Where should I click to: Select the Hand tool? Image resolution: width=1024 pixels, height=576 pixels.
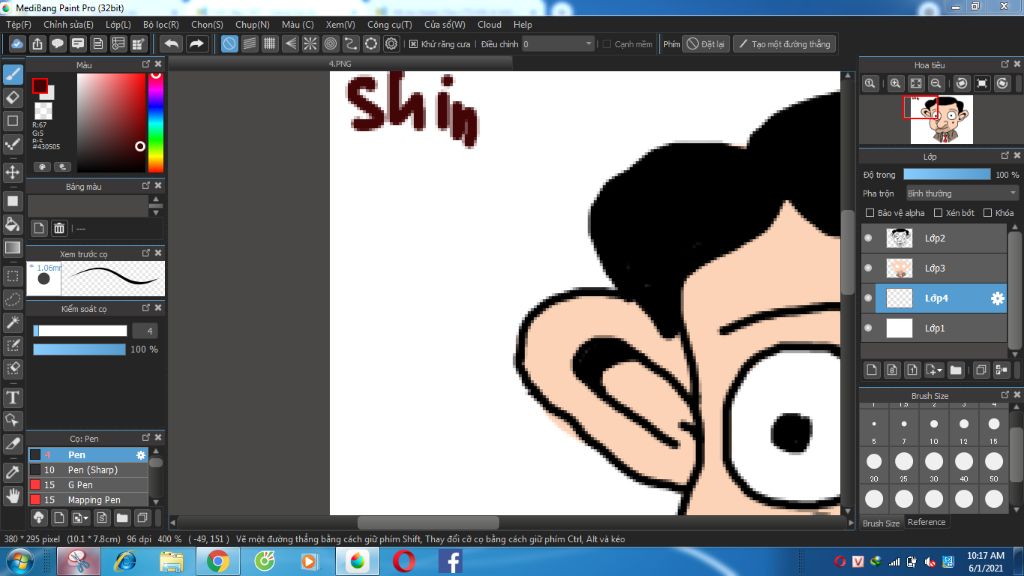coord(13,496)
